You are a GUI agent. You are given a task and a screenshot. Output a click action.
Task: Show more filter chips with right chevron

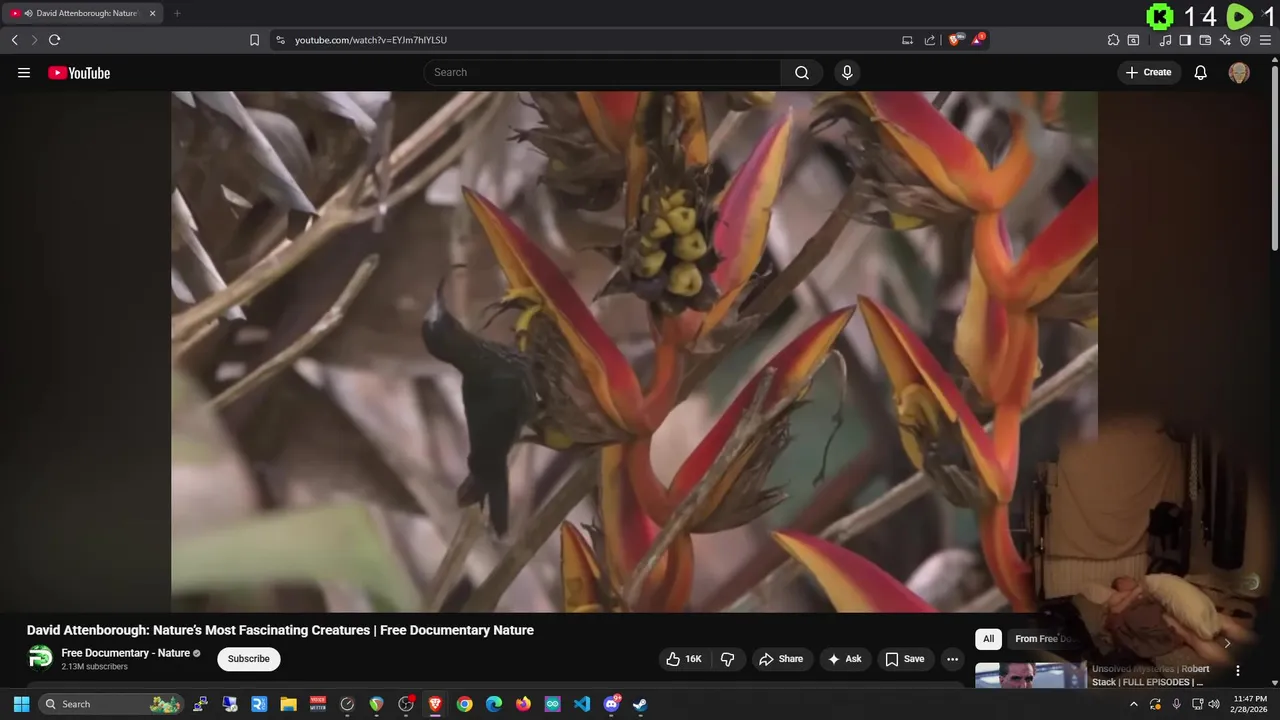[1227, 641]
